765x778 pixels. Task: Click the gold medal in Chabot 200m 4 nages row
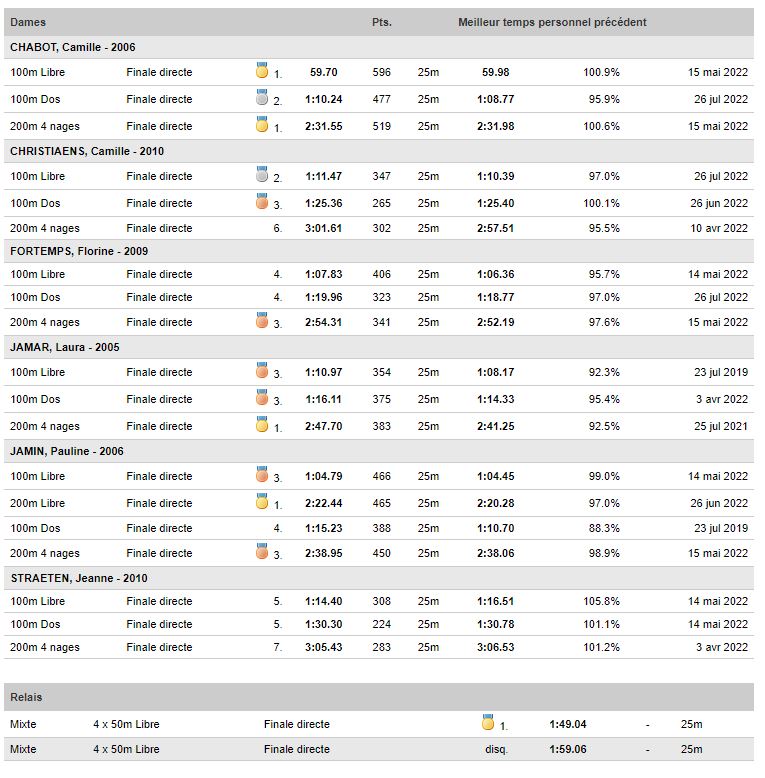[262, 124]
